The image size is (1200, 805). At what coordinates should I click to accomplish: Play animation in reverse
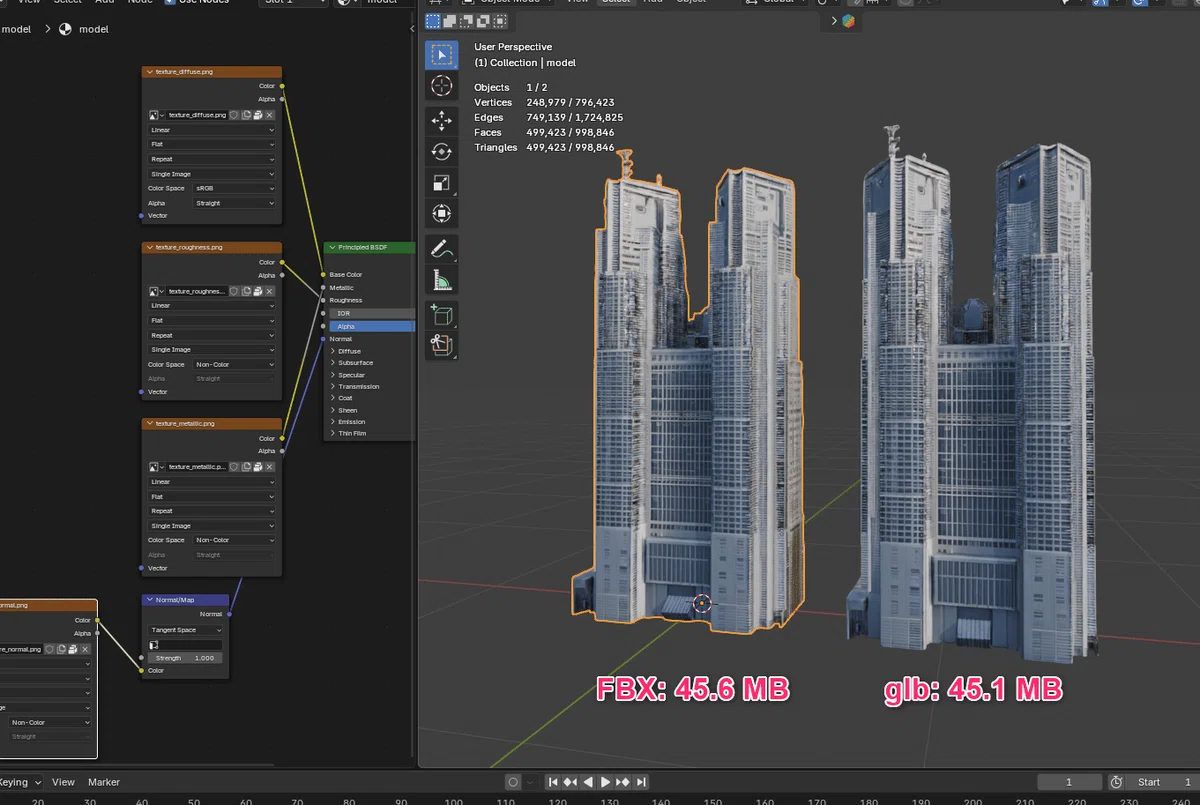tap(589, 782)
